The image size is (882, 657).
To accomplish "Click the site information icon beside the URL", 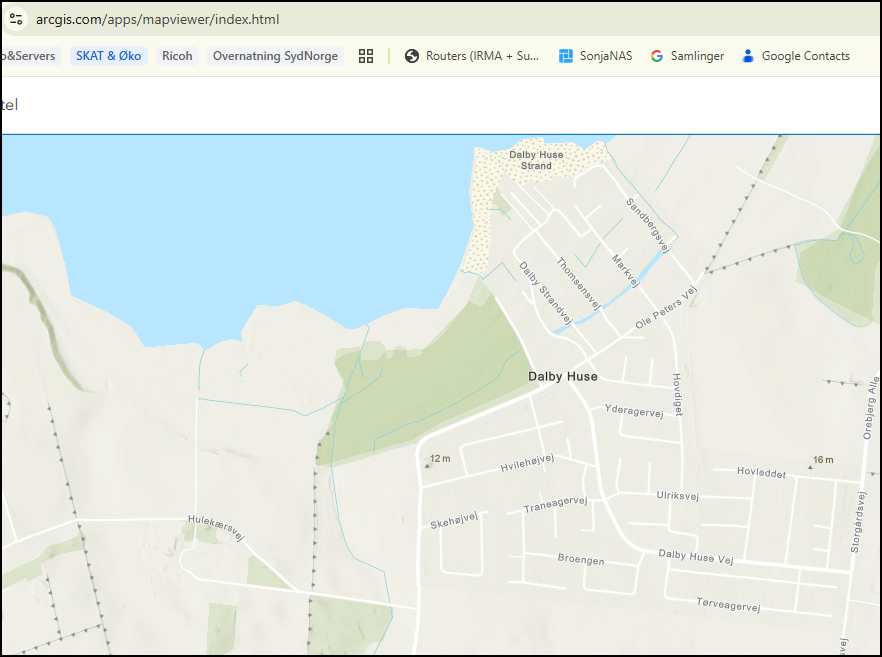I will point(15,19).
